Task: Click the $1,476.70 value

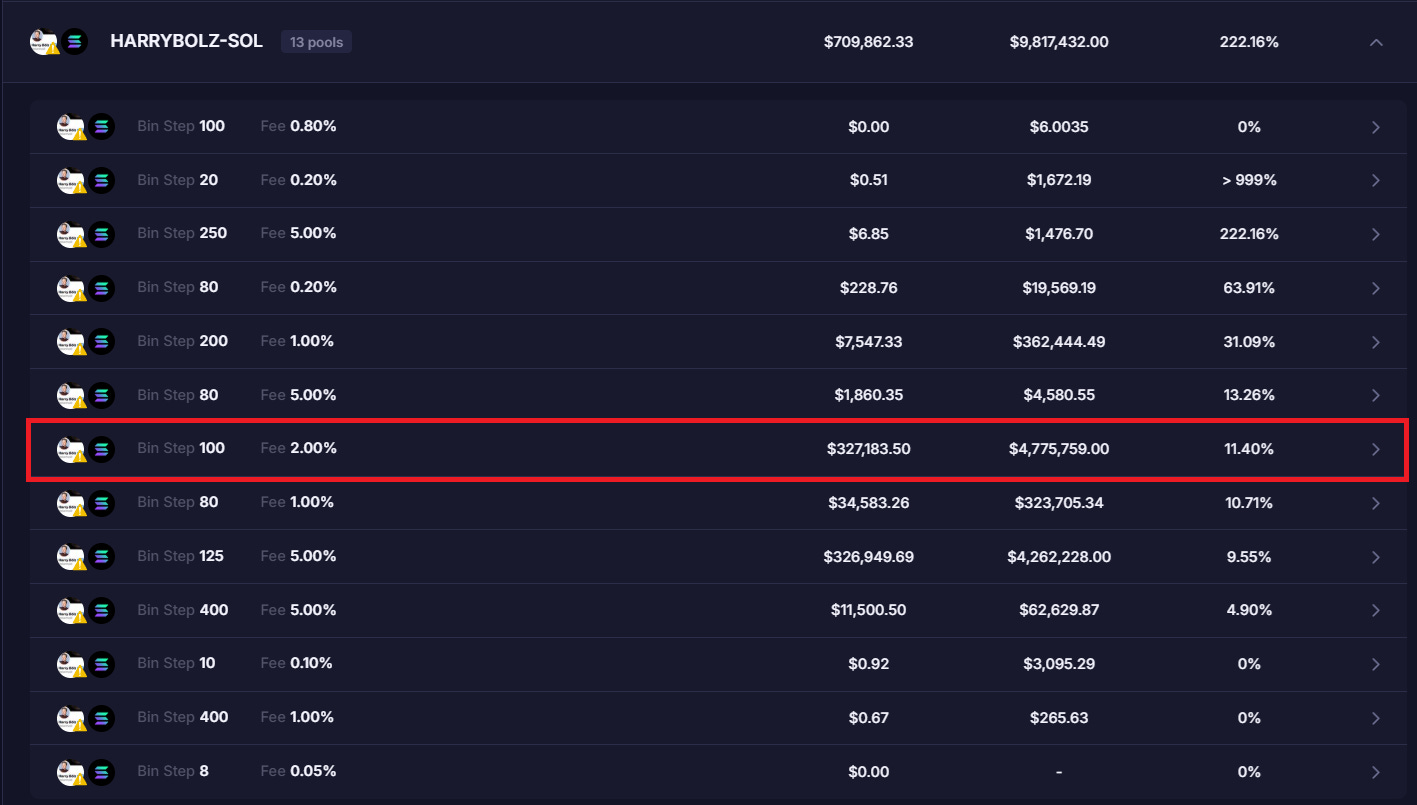Action: tap(1059, 234)
